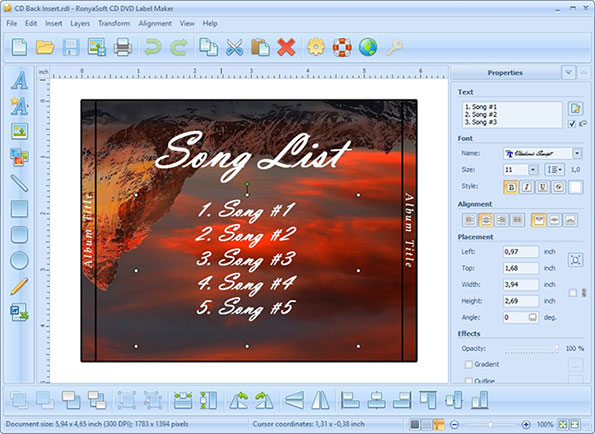The width and height of the screenshot is (595, 434).
Task: Export the label as image
Action: coord(97,47)
